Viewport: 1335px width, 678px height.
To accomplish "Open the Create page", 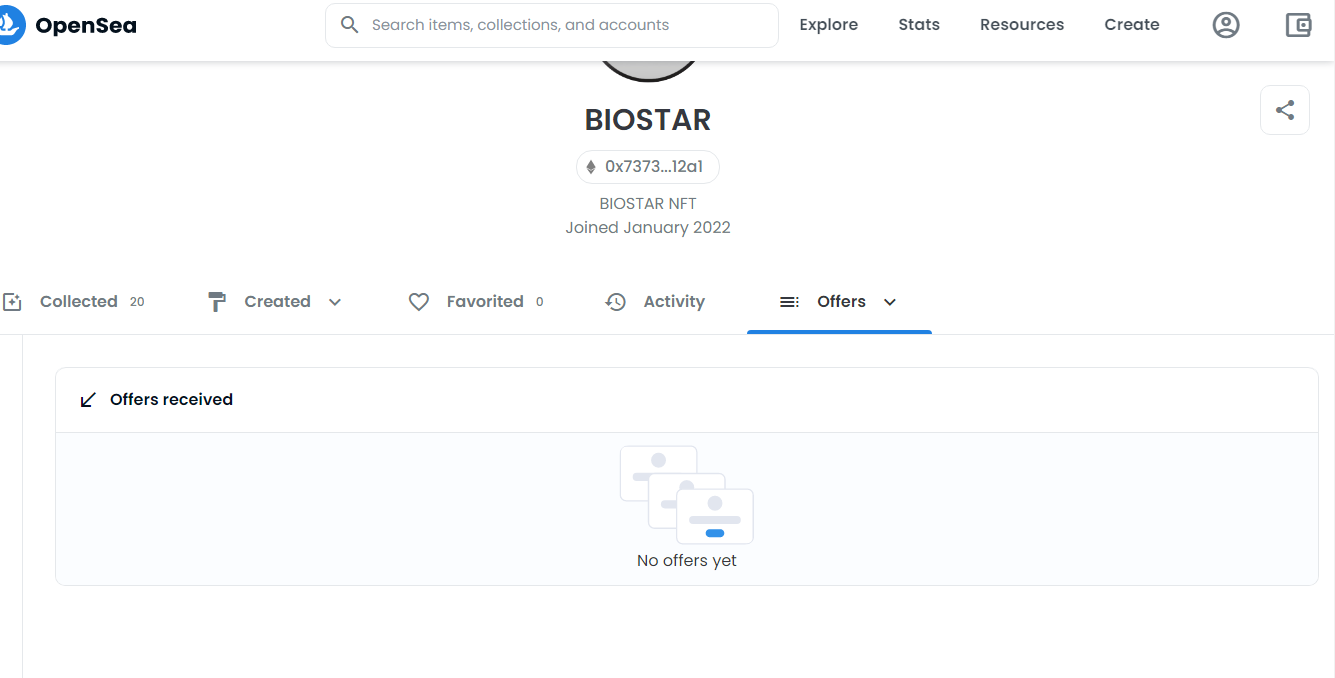I will point(1132,25).
